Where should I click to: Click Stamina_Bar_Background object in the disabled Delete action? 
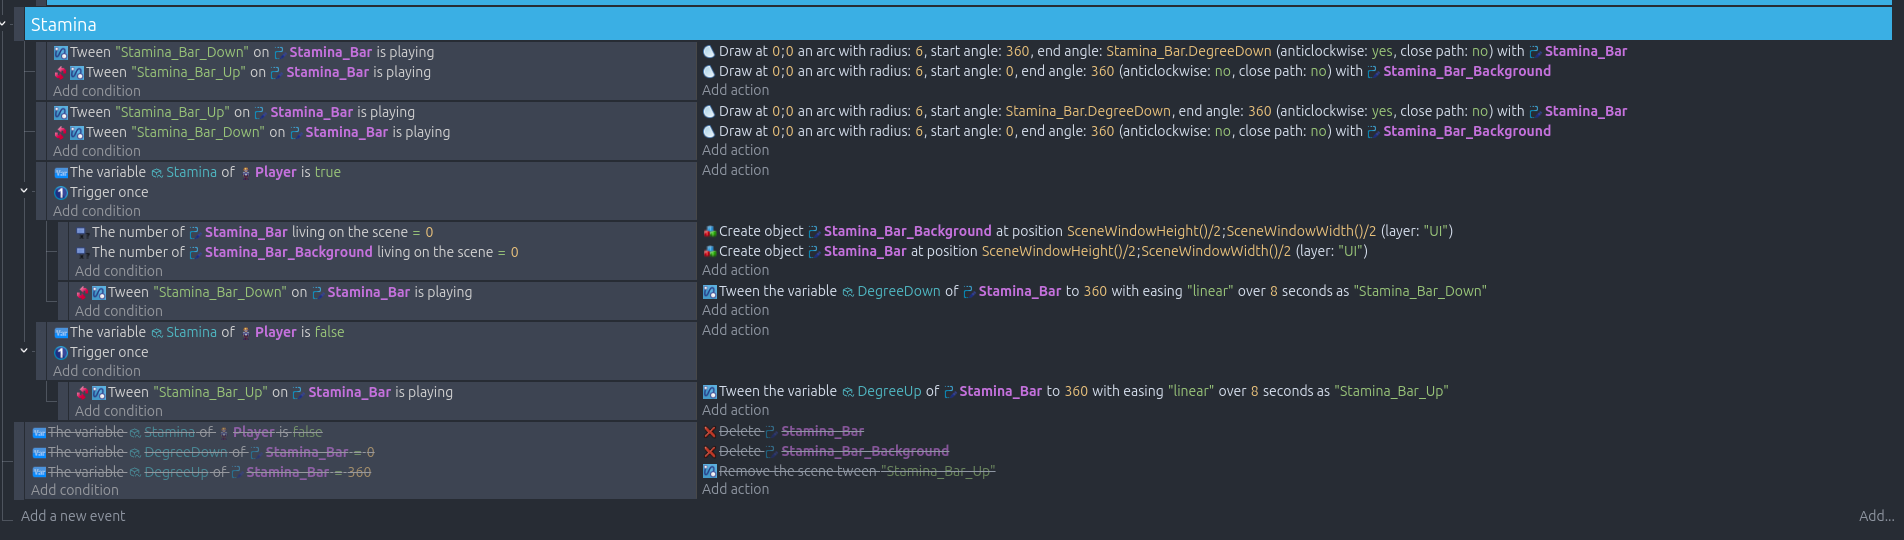[x=864, y=452]
